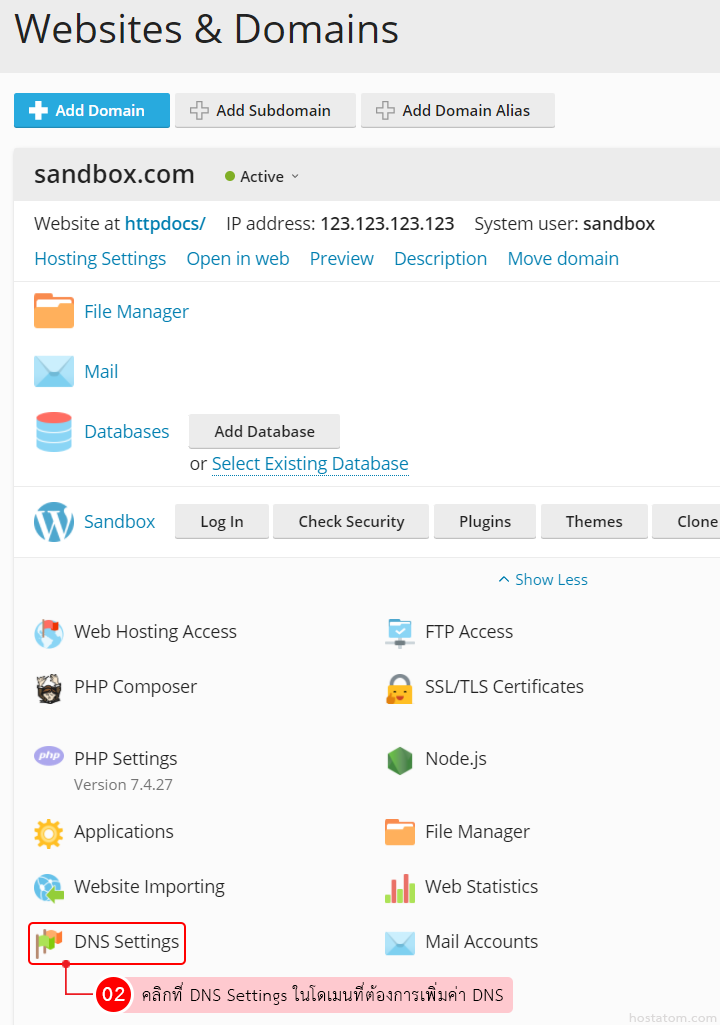Expand the Active status dropdown
Viewport: 720px width, 1025px height.
pyautogui.click(x=262, y=176)
